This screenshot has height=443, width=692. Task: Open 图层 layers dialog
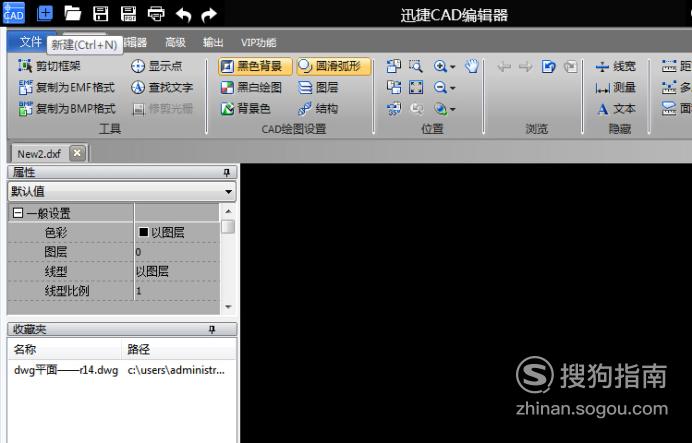[318, 87]
